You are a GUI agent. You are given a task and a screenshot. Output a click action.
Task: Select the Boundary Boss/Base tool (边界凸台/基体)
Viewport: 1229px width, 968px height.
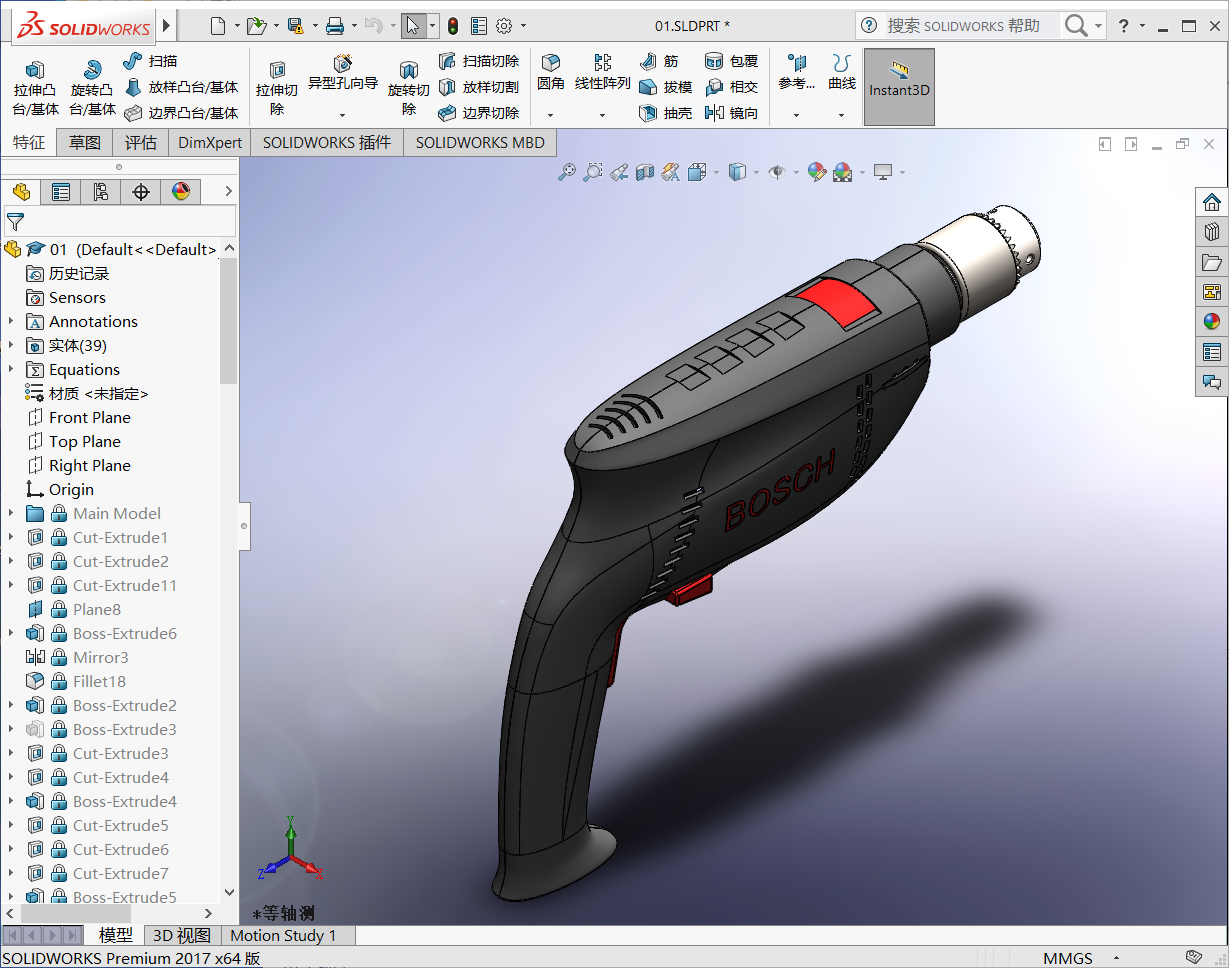click(x=181, y=113)
